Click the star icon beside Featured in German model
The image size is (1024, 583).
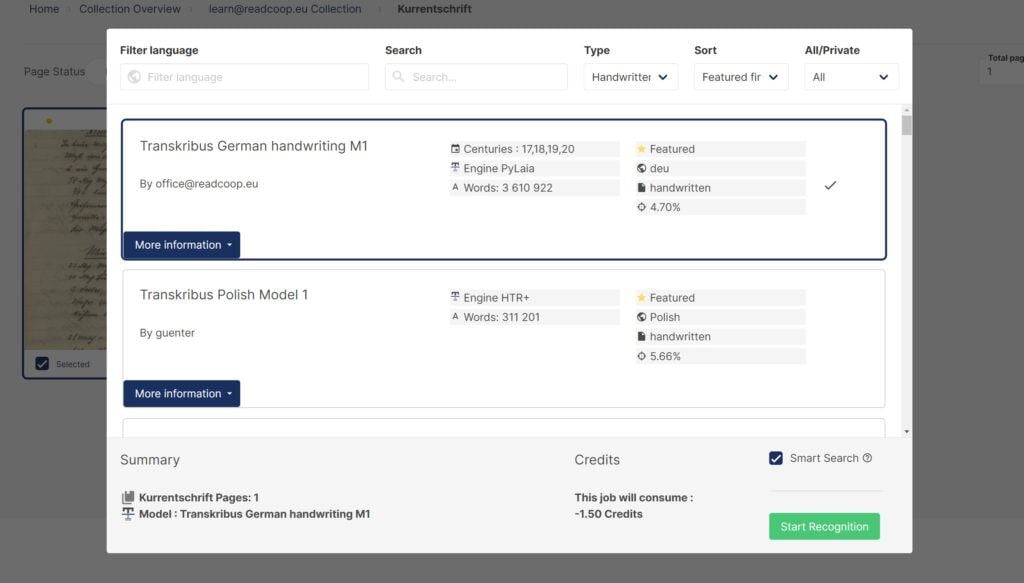(641, 149)
